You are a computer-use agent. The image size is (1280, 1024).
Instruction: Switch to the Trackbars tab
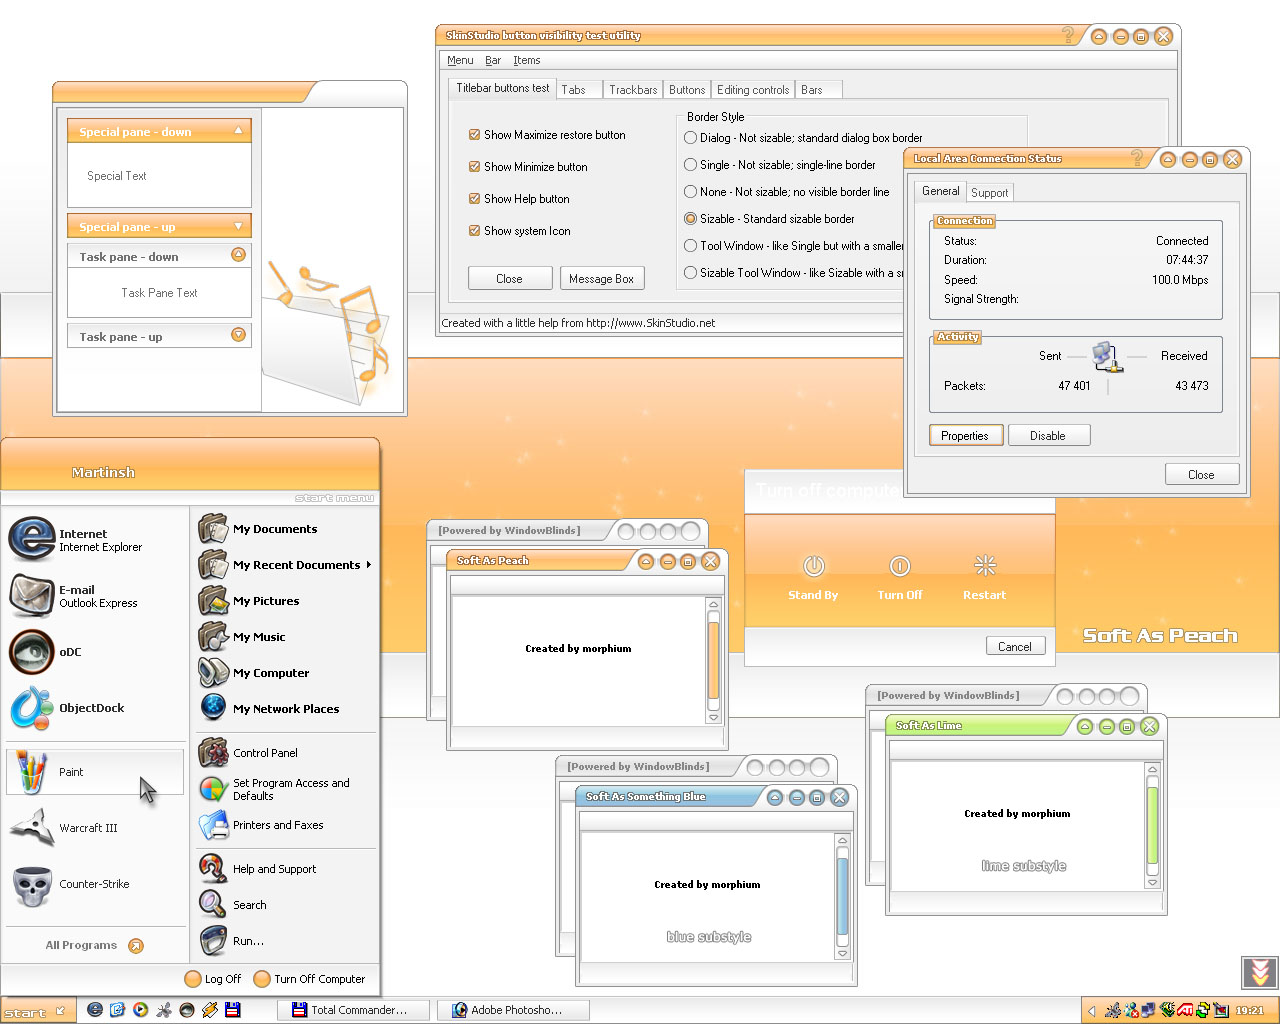coord(633,90)
